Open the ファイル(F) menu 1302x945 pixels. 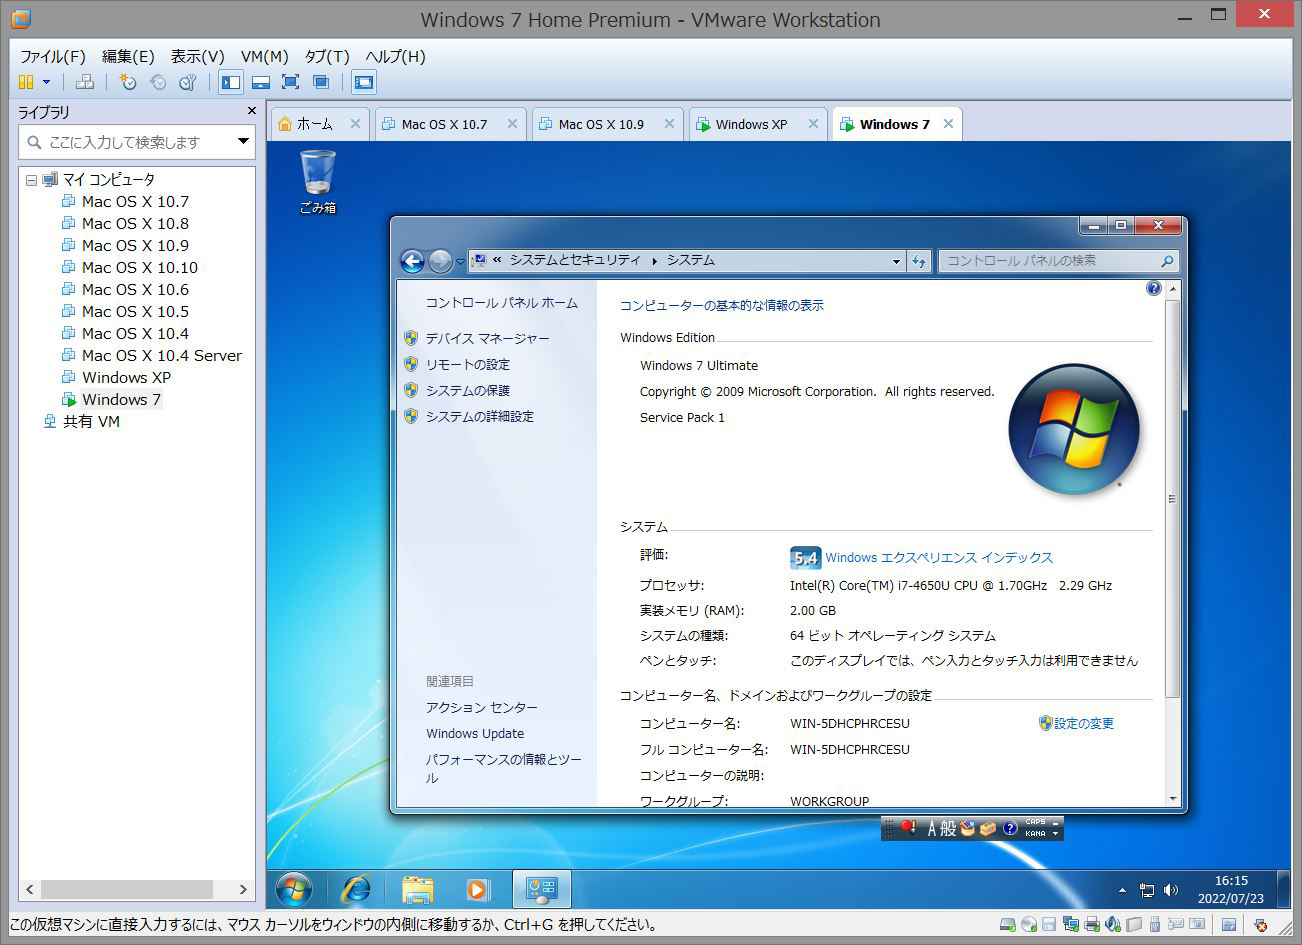[x=52, y=56]
